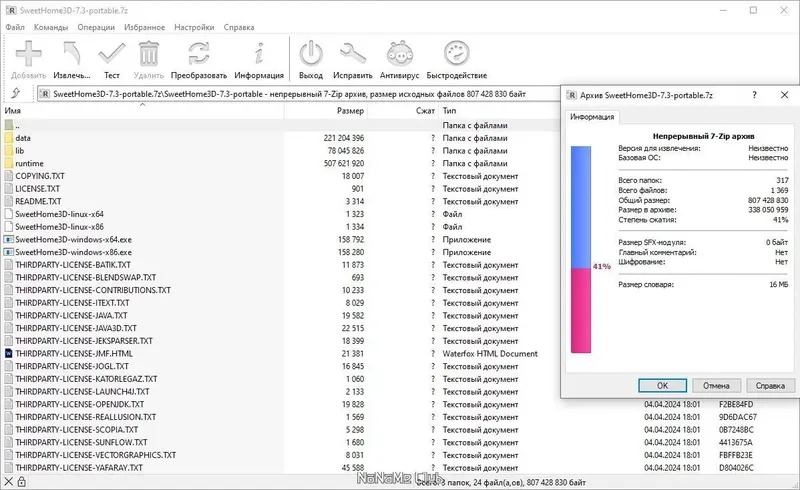Screen dimensions: 800x490
Task: Confirm with the OK button
Action: (662, 385)
